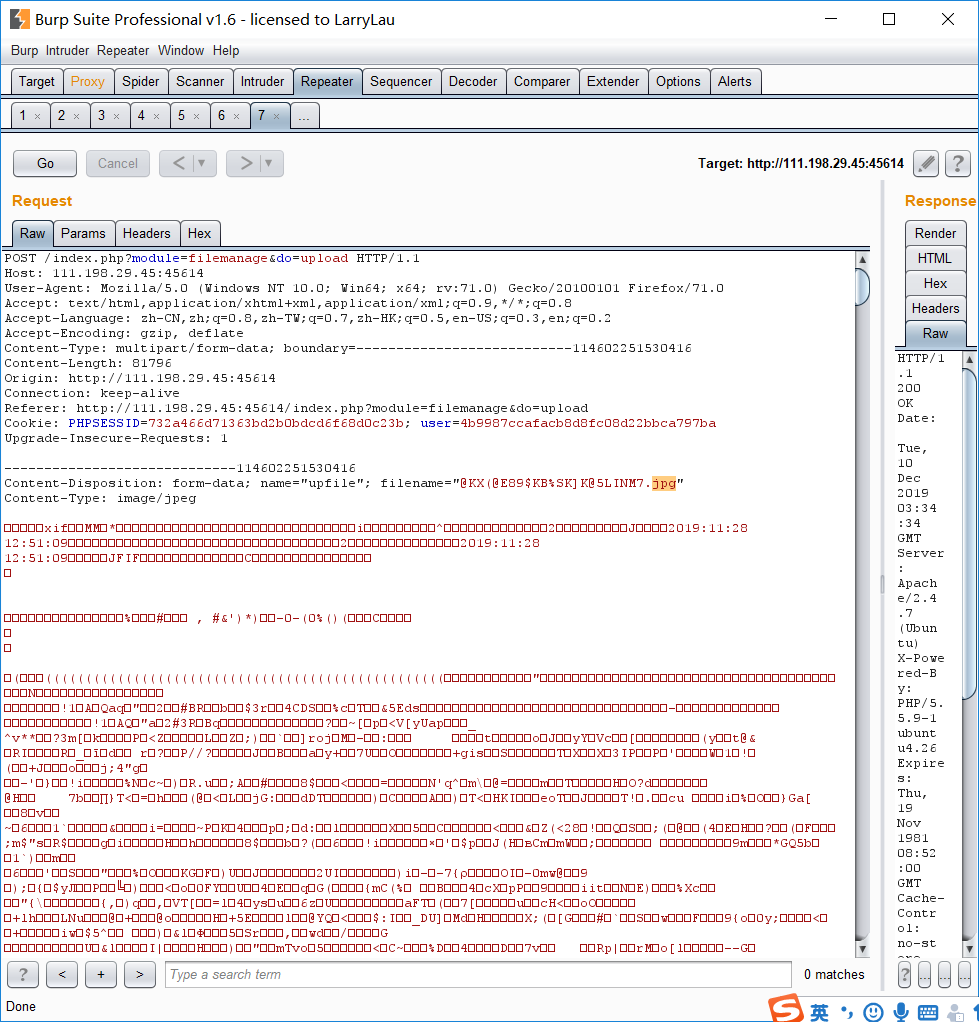Switch to the Comparer tab
The width and height of the screenshot is (979, 1022).
click(x=542, y=82)
